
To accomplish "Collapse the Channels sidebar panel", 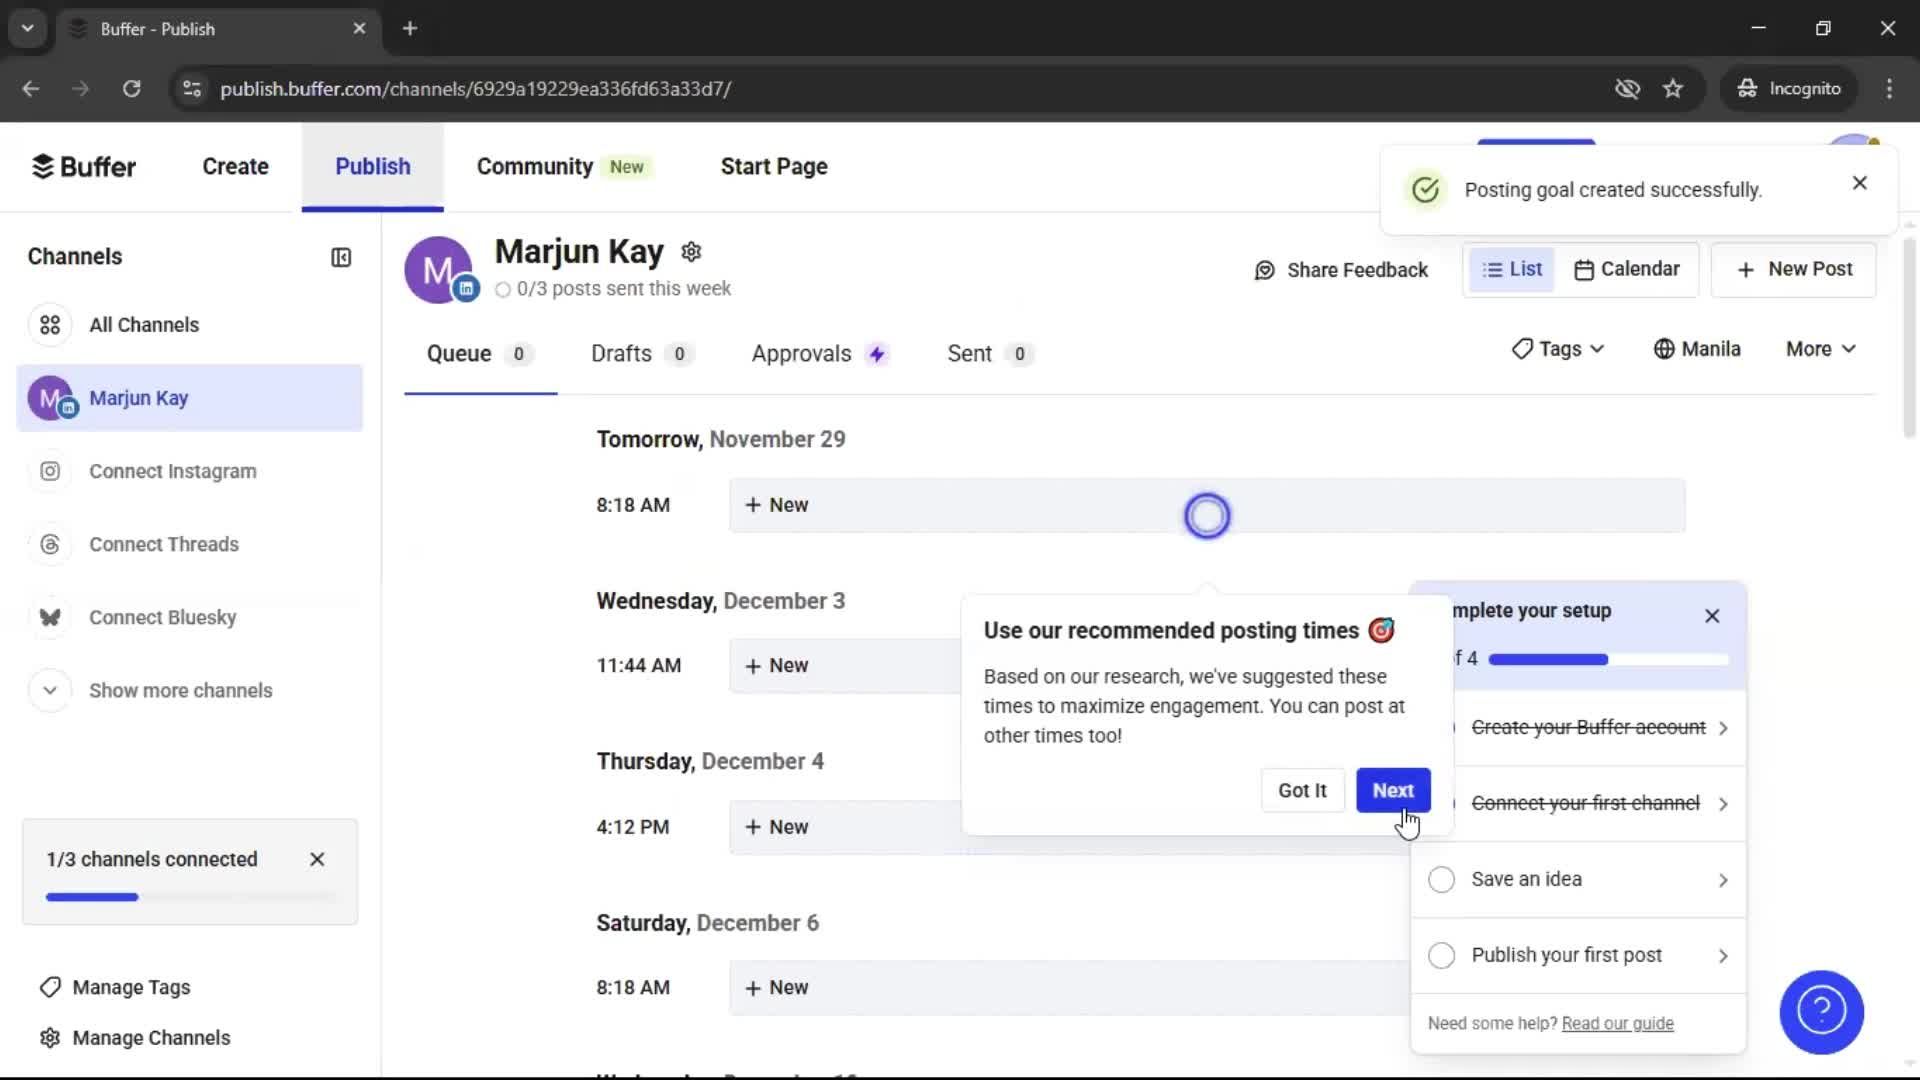I will (x=340, y=257).
